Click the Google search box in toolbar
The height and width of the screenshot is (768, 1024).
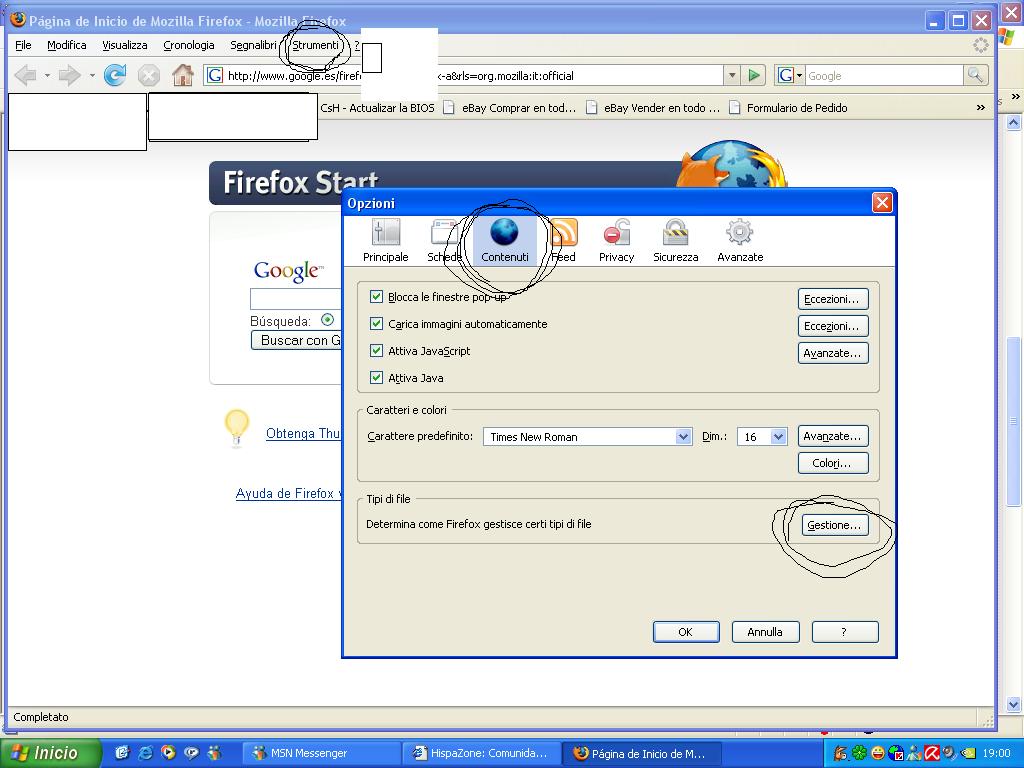883,76
